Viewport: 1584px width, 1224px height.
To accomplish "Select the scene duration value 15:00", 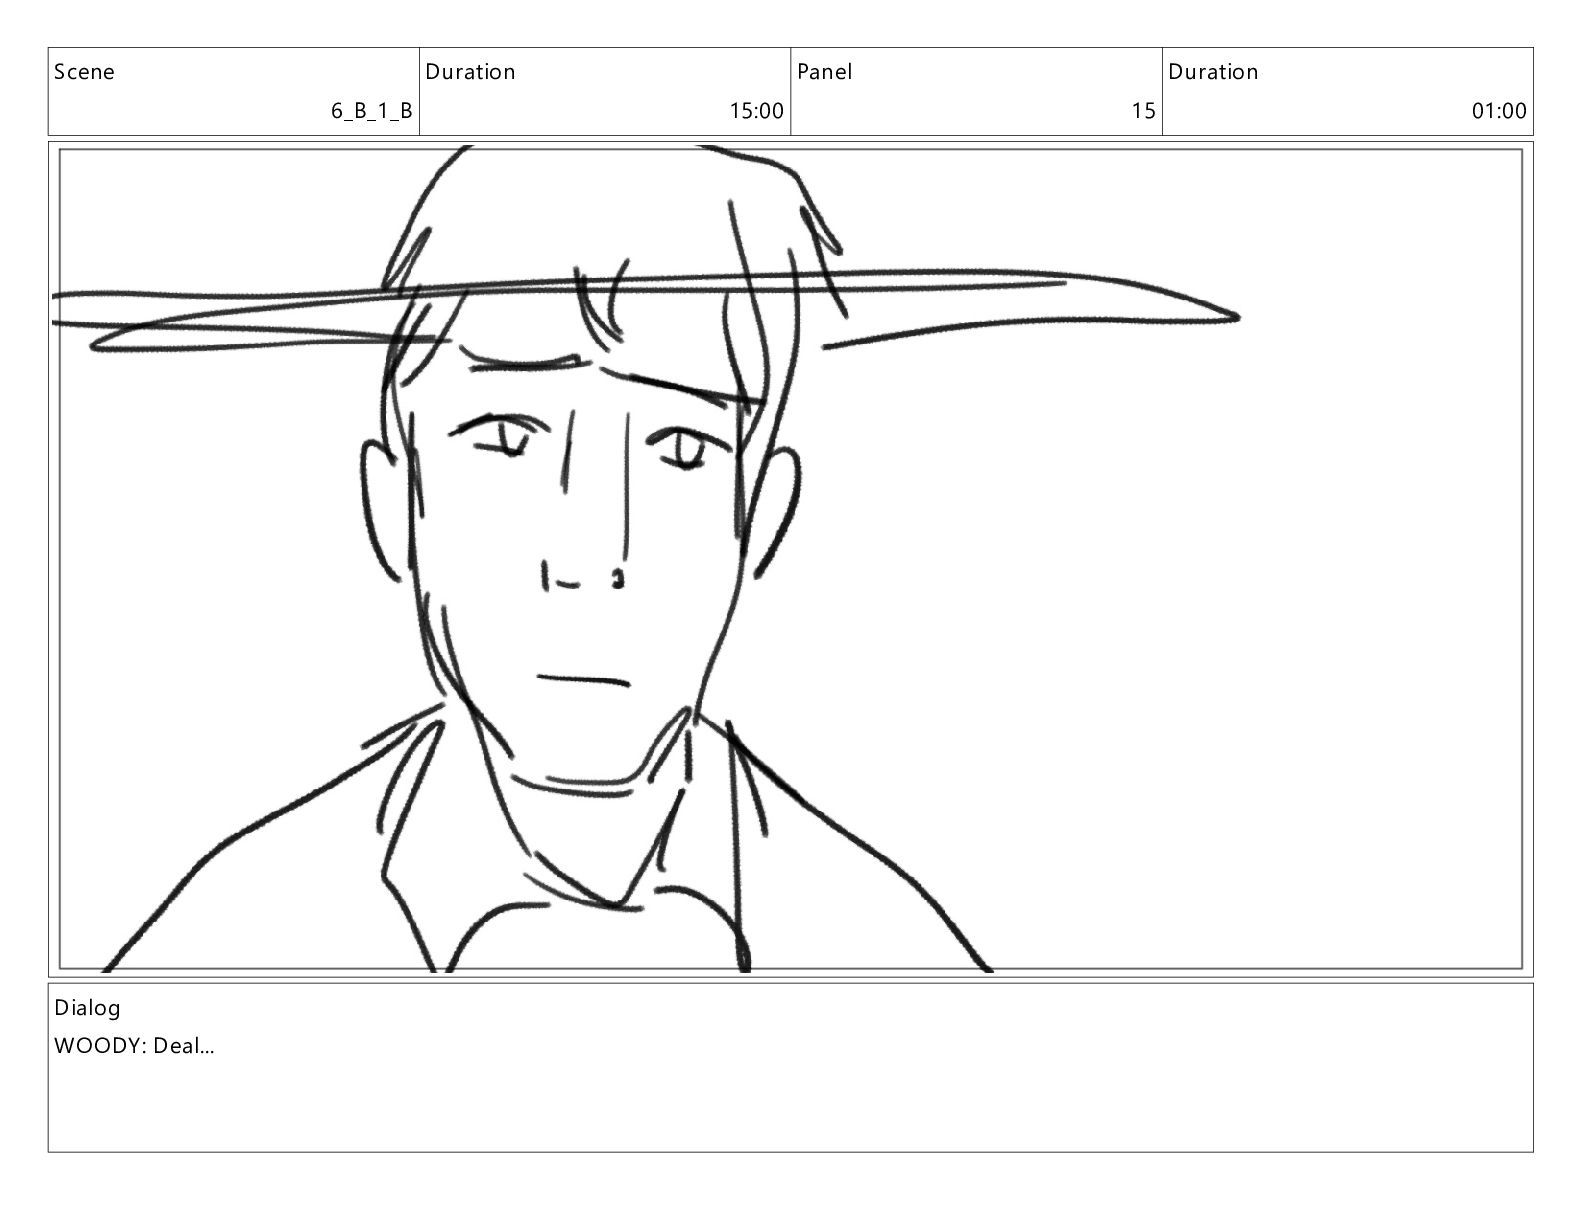I will coord(757,111).
